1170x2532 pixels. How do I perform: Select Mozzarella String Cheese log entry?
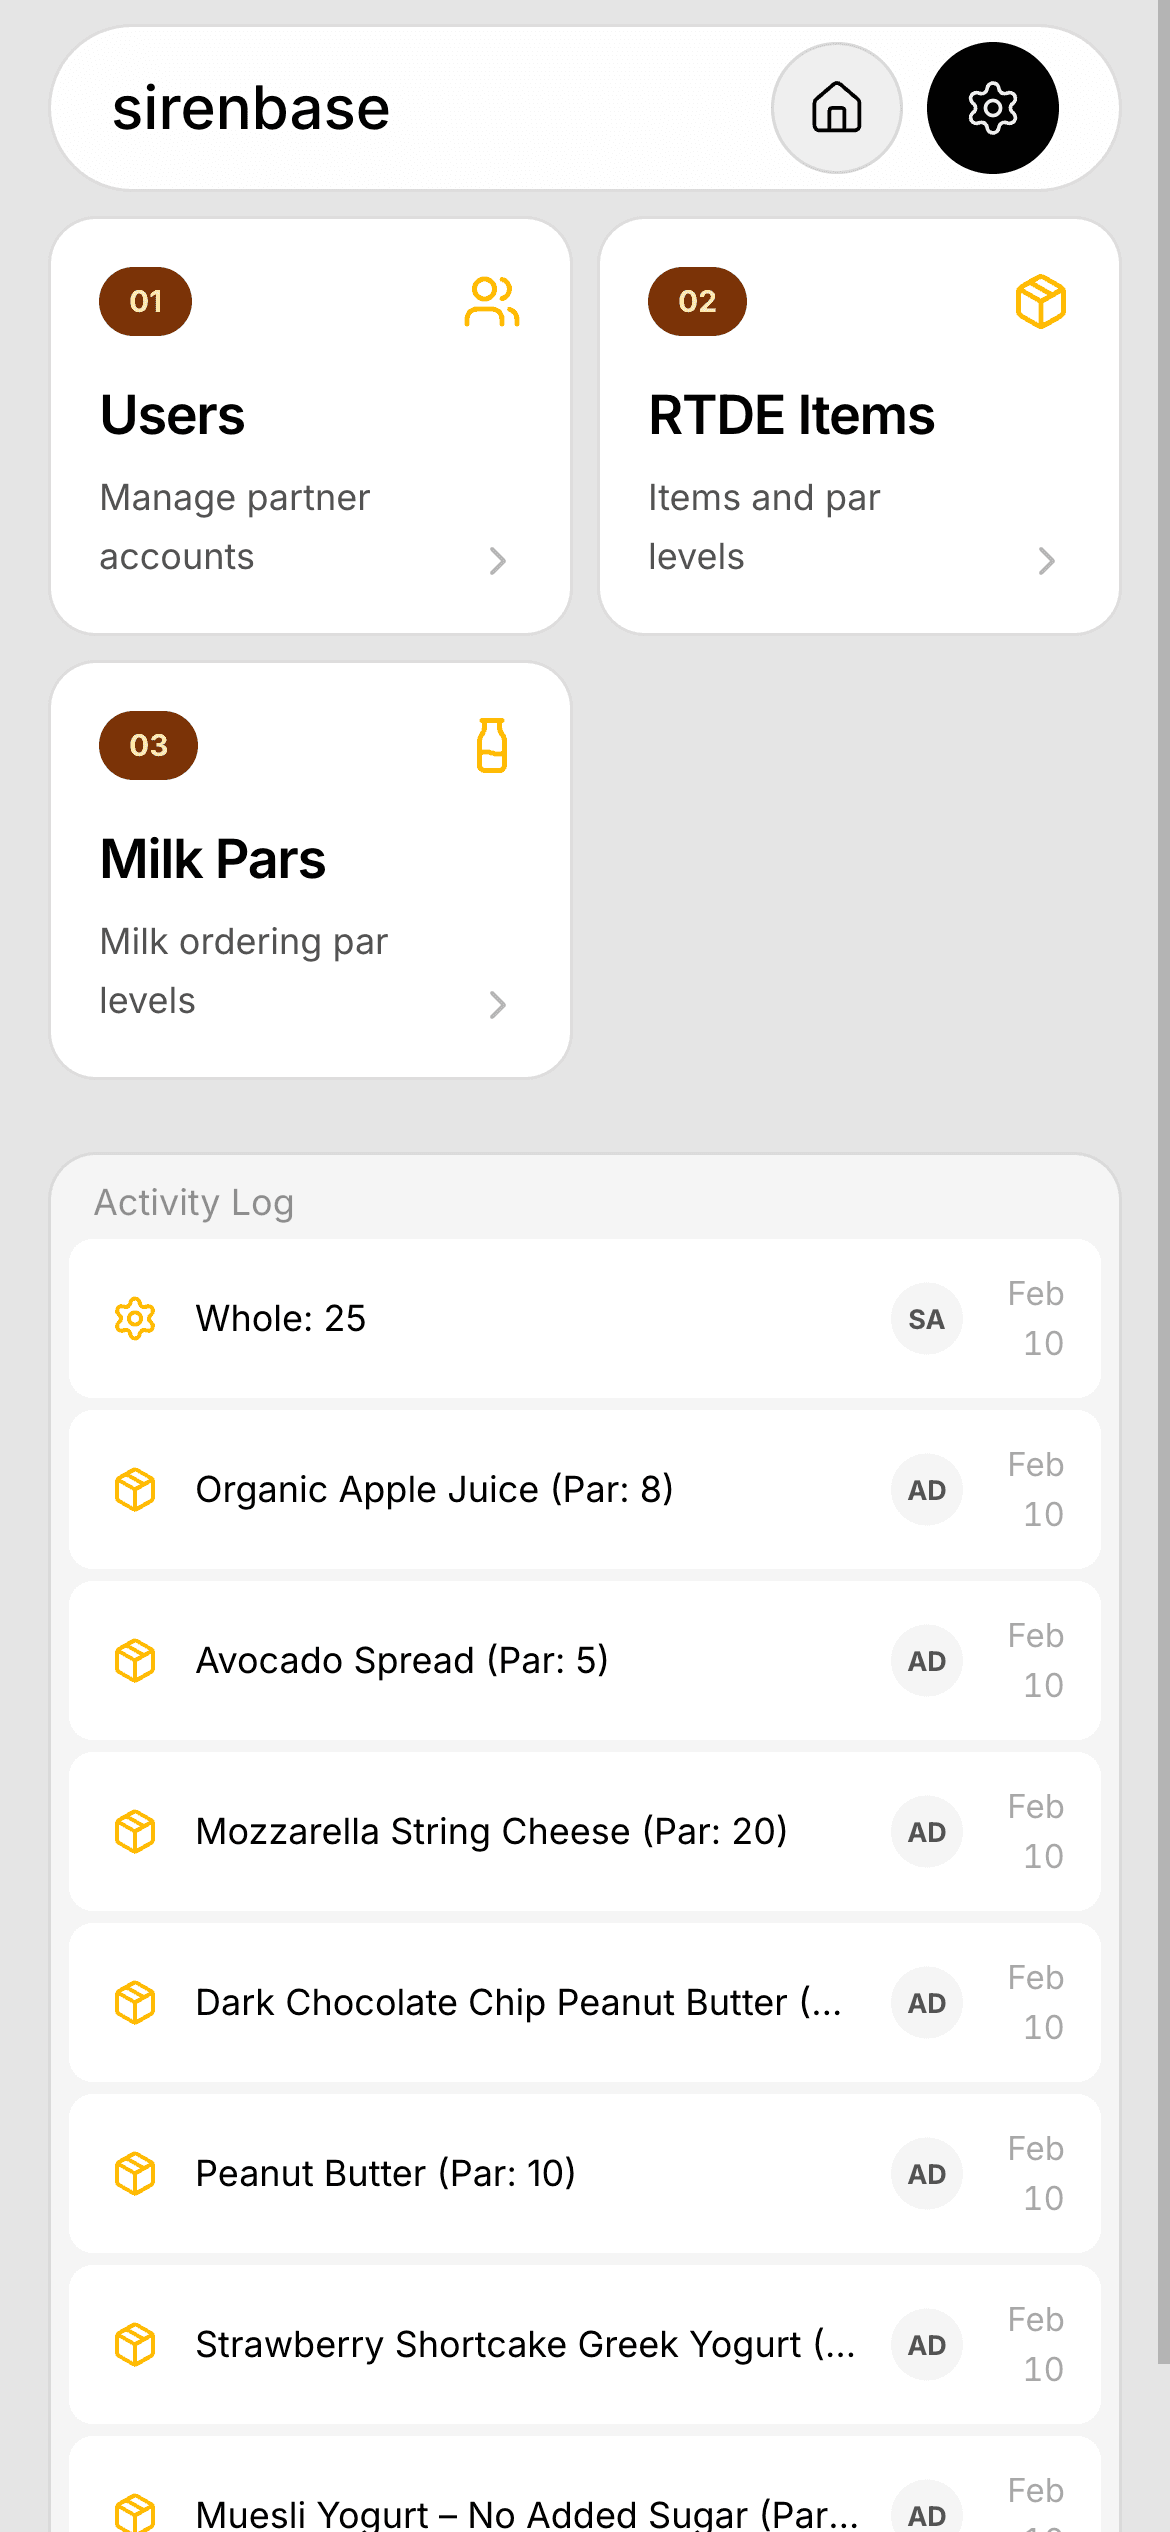tap(491, 1832)
